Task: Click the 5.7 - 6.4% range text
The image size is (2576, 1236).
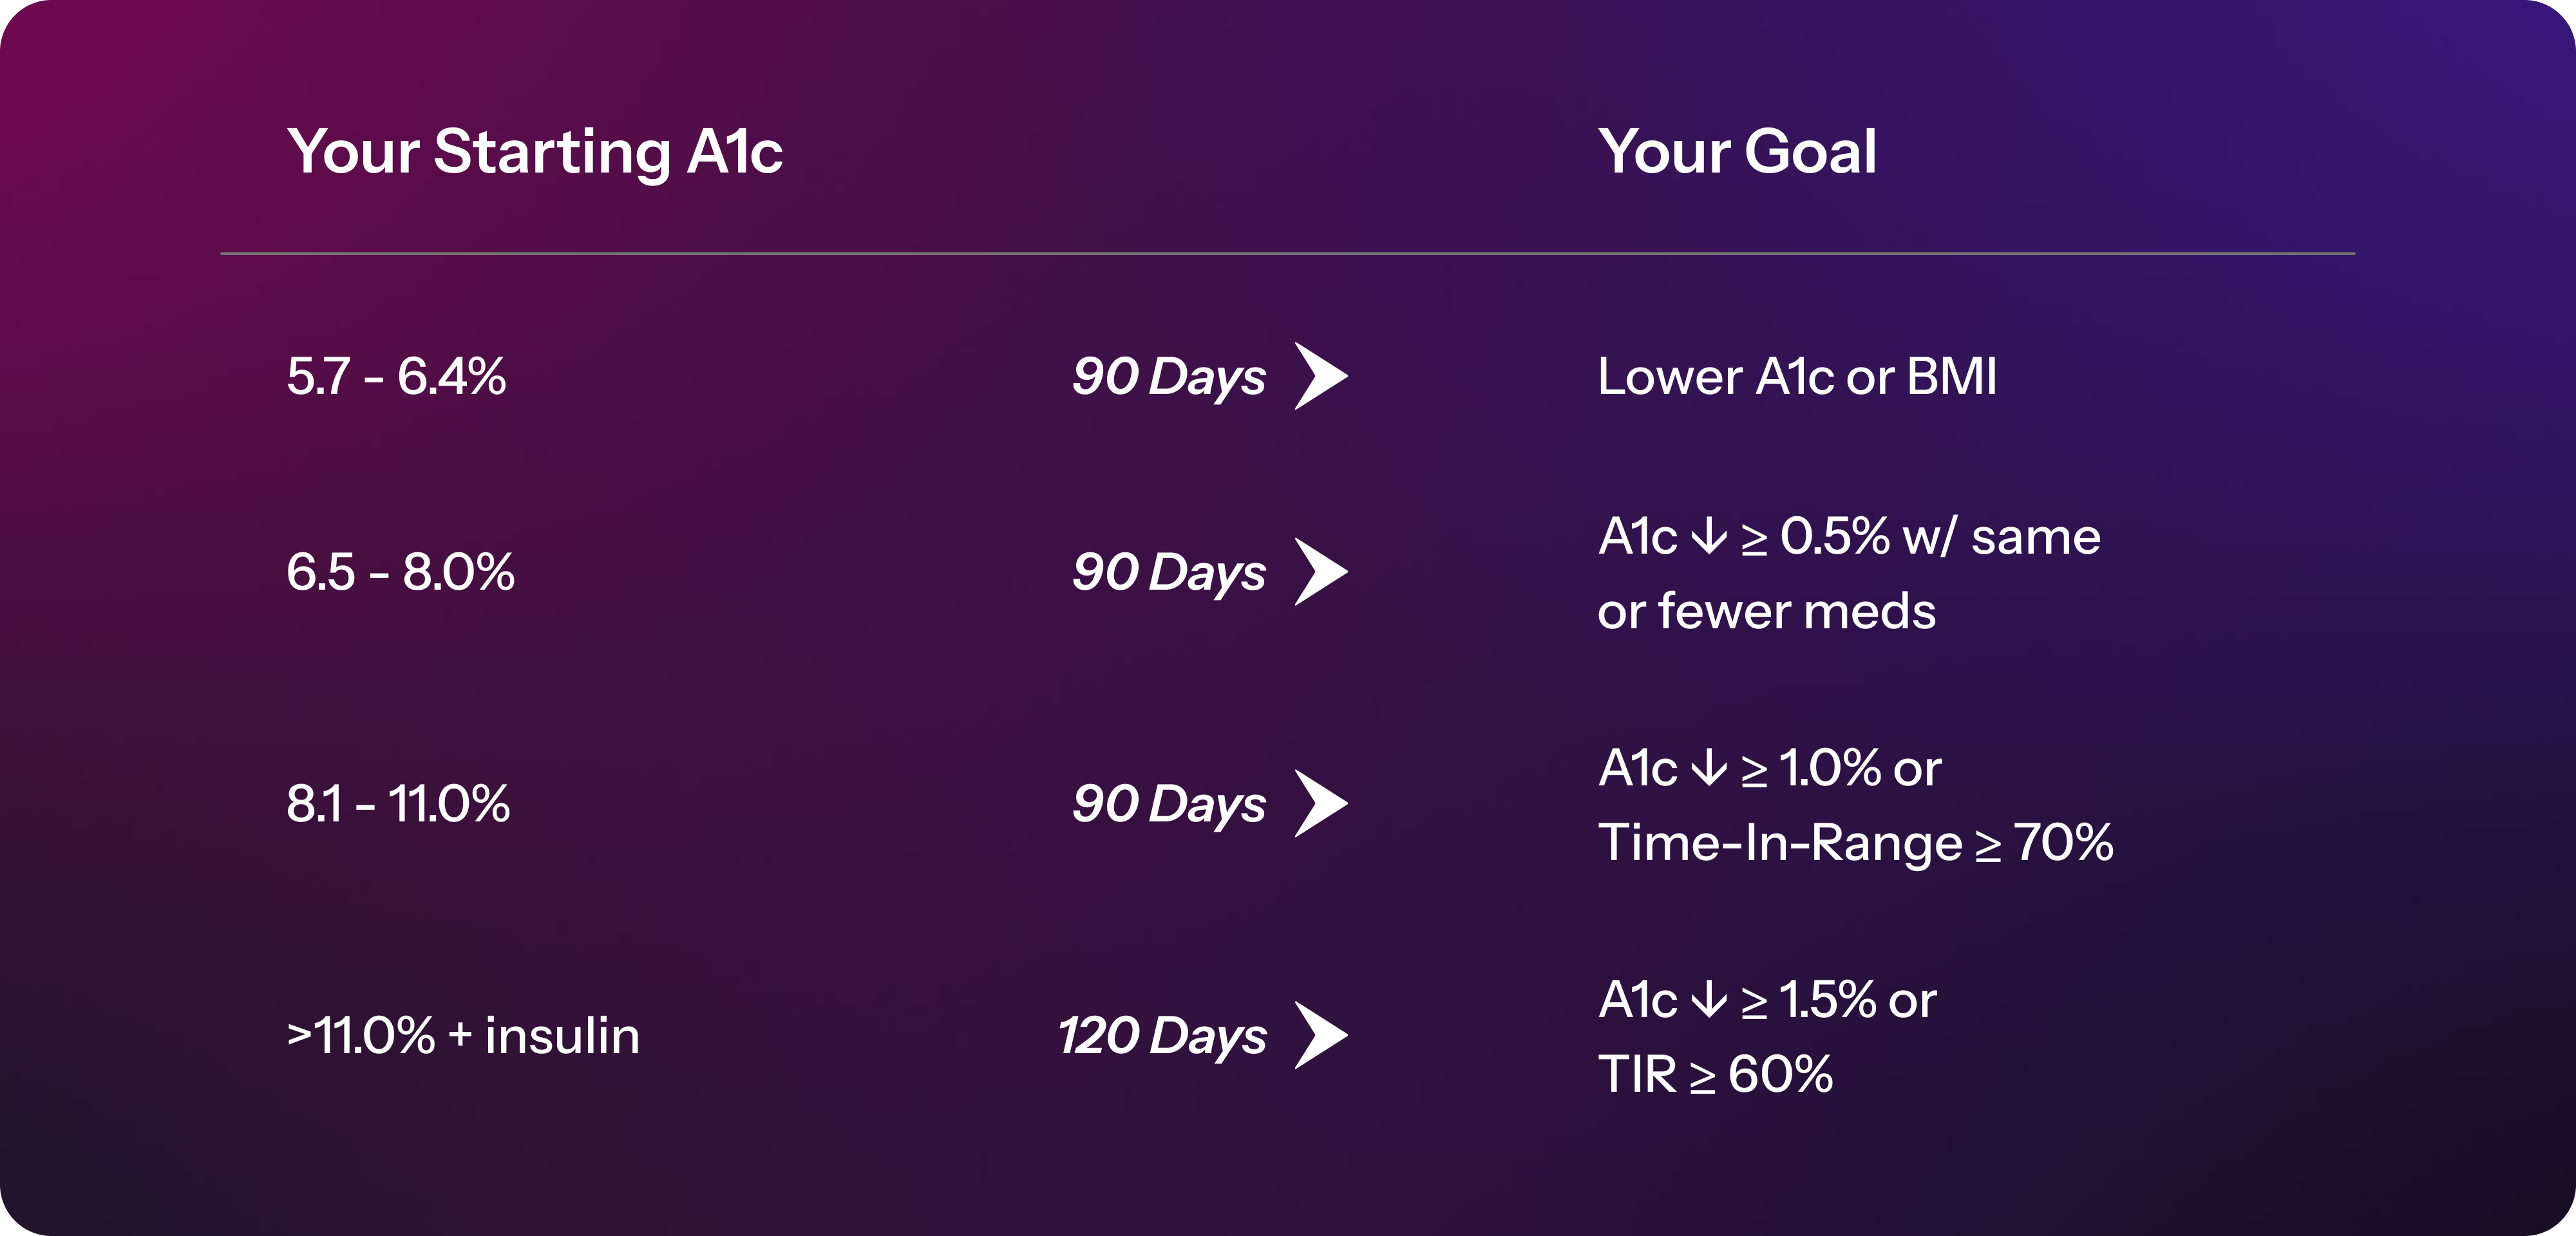Action: 396,376
